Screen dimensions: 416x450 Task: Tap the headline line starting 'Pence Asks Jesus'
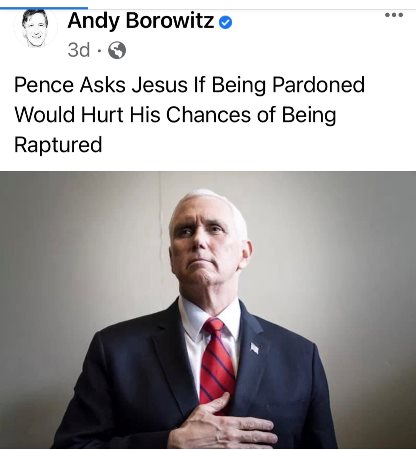point(189,85)
